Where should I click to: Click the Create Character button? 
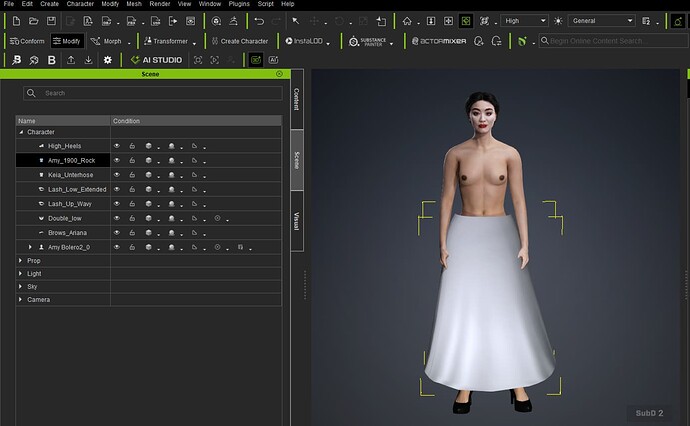pyautogui.click(x=240, y=41)
